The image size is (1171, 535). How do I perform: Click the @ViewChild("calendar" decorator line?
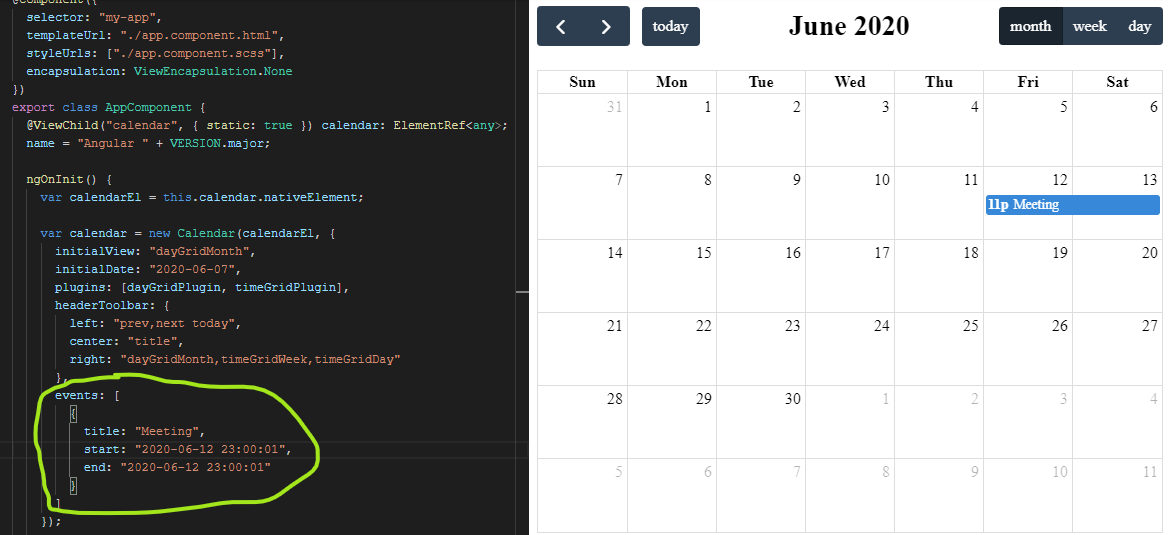[x=267, y=126]
